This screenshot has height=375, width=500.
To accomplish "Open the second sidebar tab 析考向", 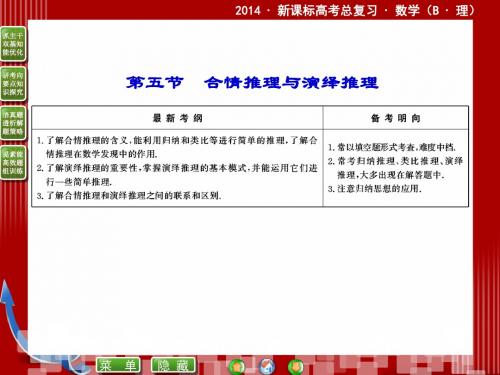I will pyautogui.click(x=13, y=84).
